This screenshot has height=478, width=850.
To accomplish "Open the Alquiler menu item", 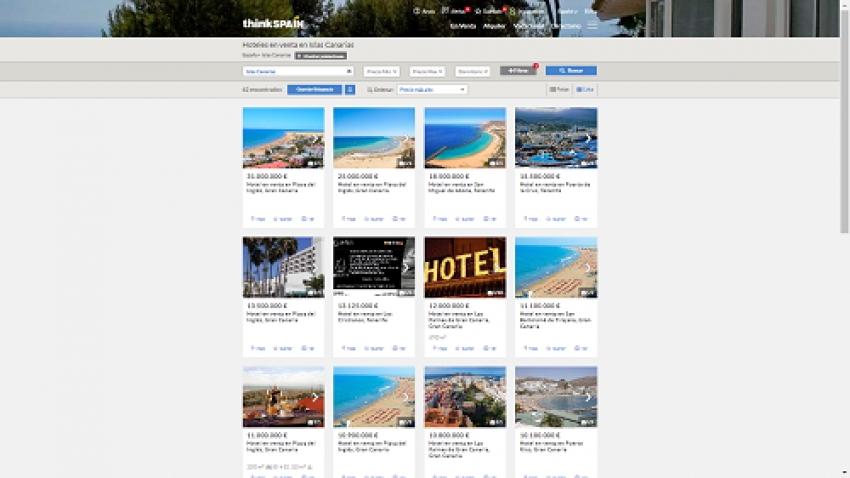I will [x=494, y=26].
